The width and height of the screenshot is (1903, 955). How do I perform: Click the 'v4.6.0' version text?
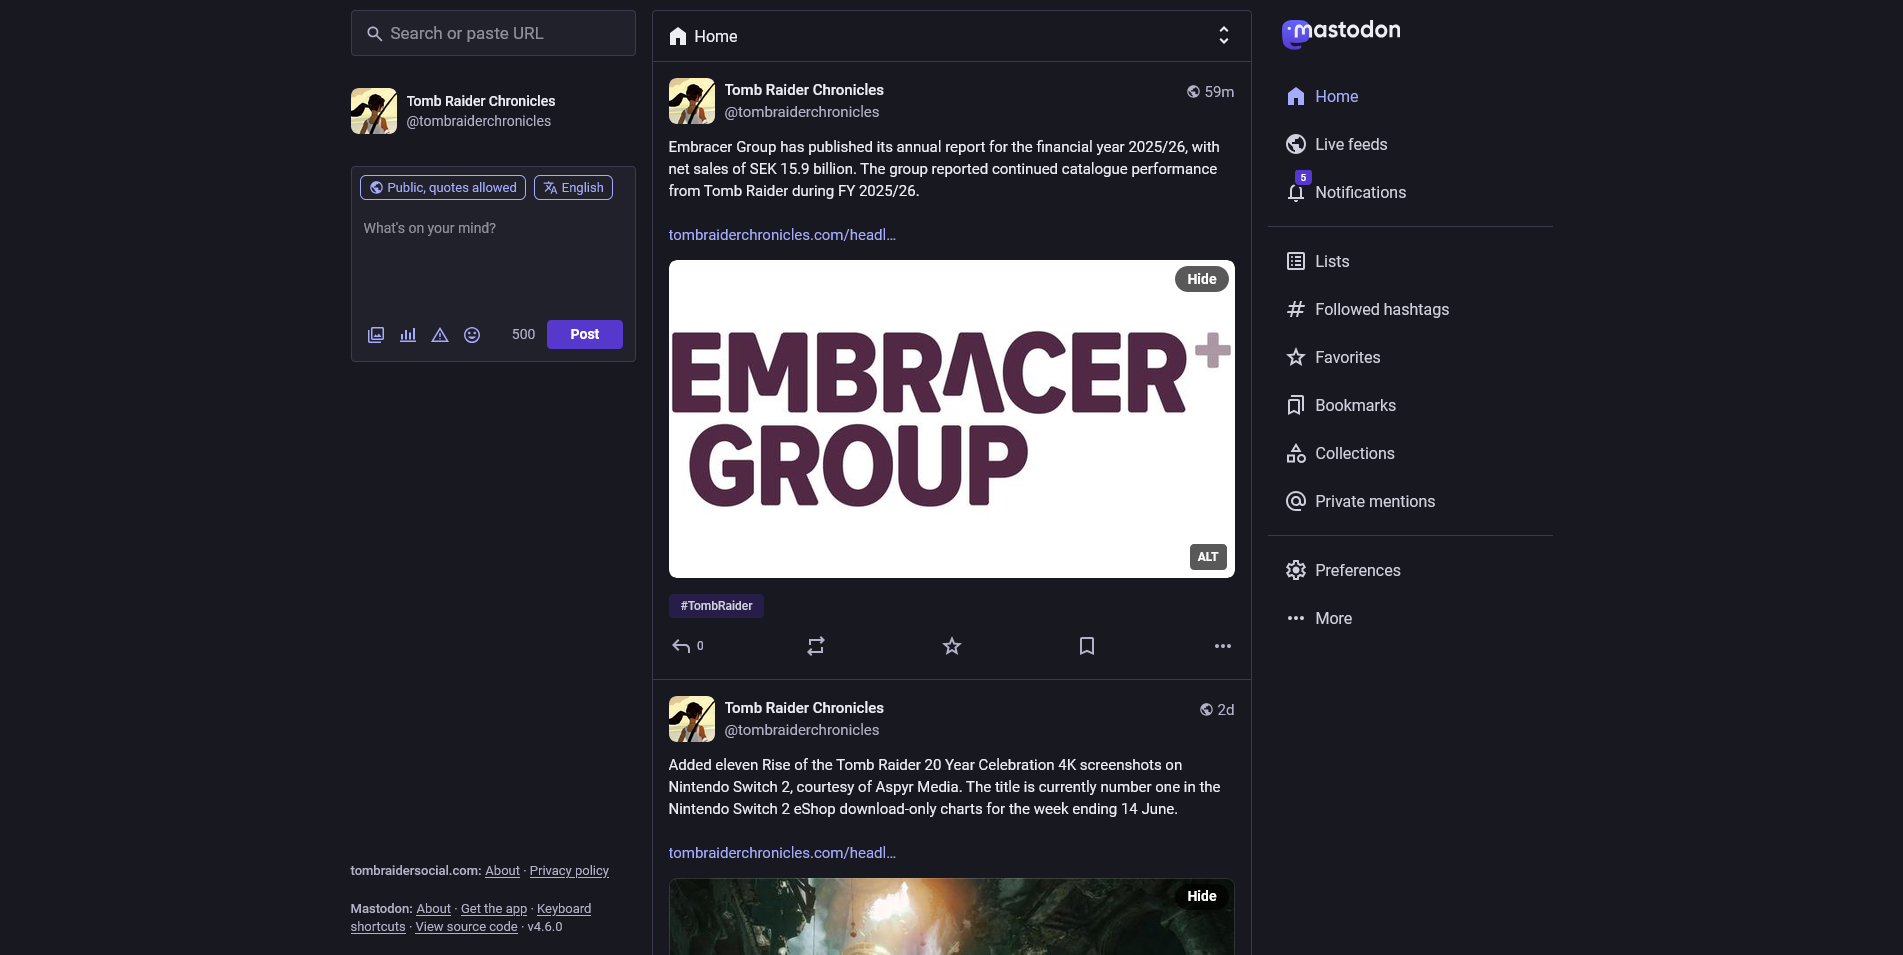545,927
